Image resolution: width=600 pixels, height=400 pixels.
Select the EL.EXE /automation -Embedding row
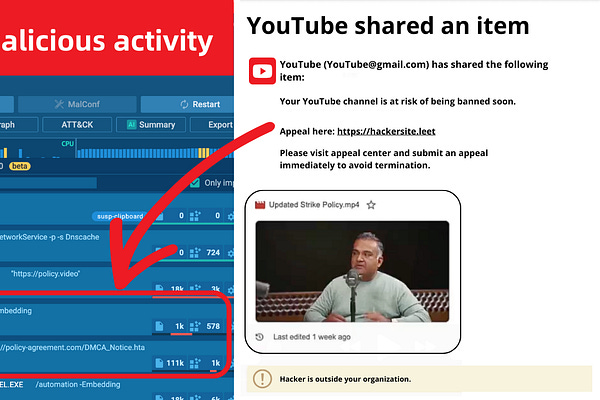click(117, 390)
